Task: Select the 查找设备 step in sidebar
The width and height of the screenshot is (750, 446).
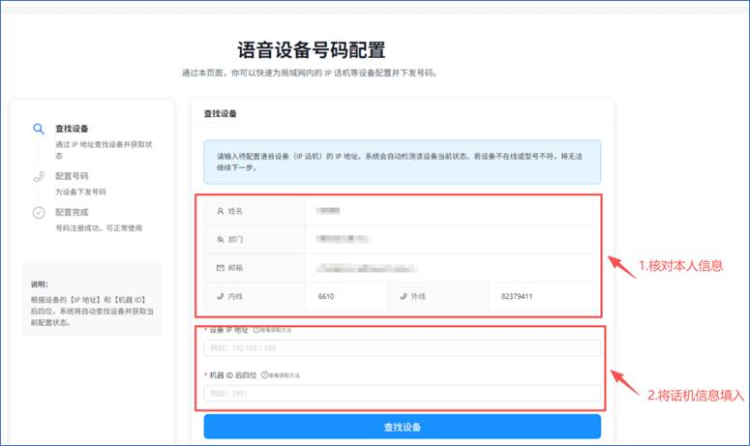Action: tap(72, 129)
